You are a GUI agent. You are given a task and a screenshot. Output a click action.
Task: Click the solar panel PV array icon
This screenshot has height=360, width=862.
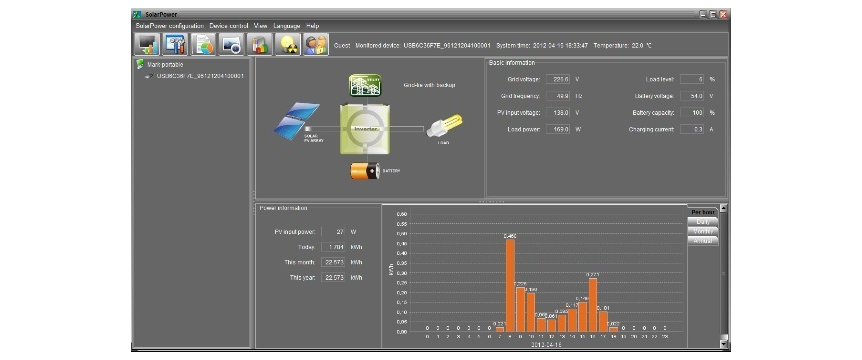[297, 119]
